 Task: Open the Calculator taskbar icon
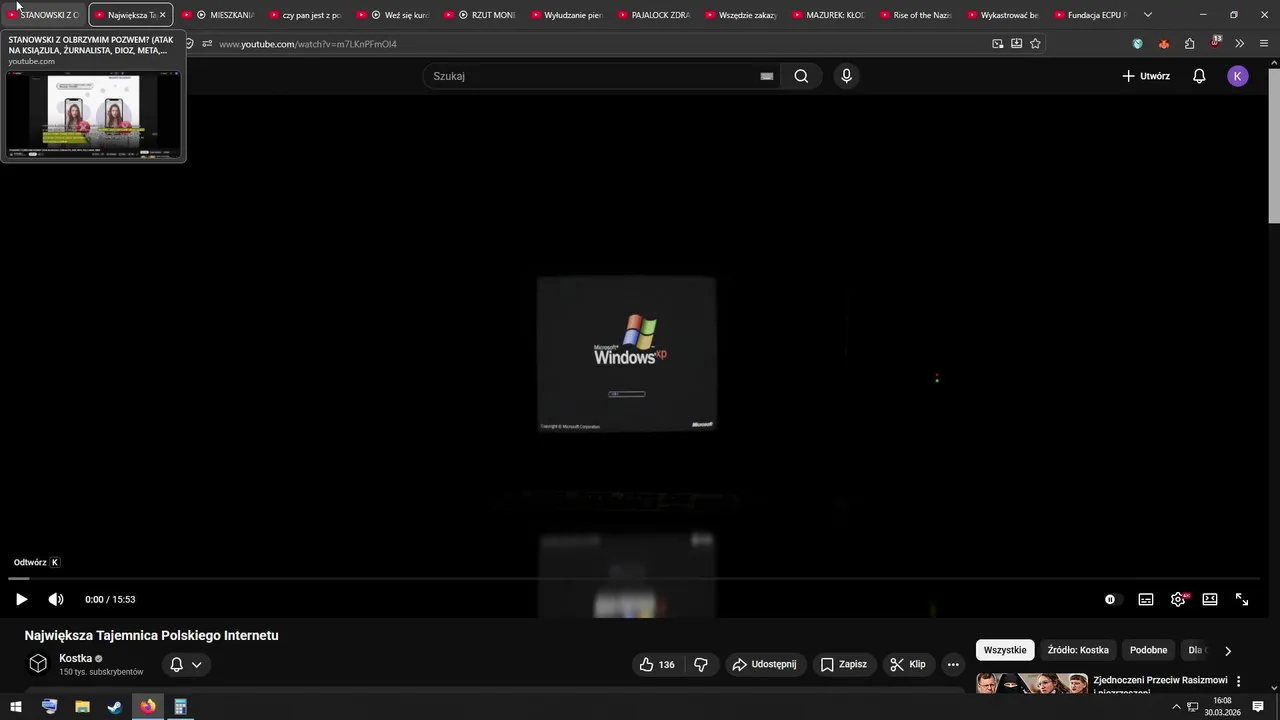coord(180,707)
